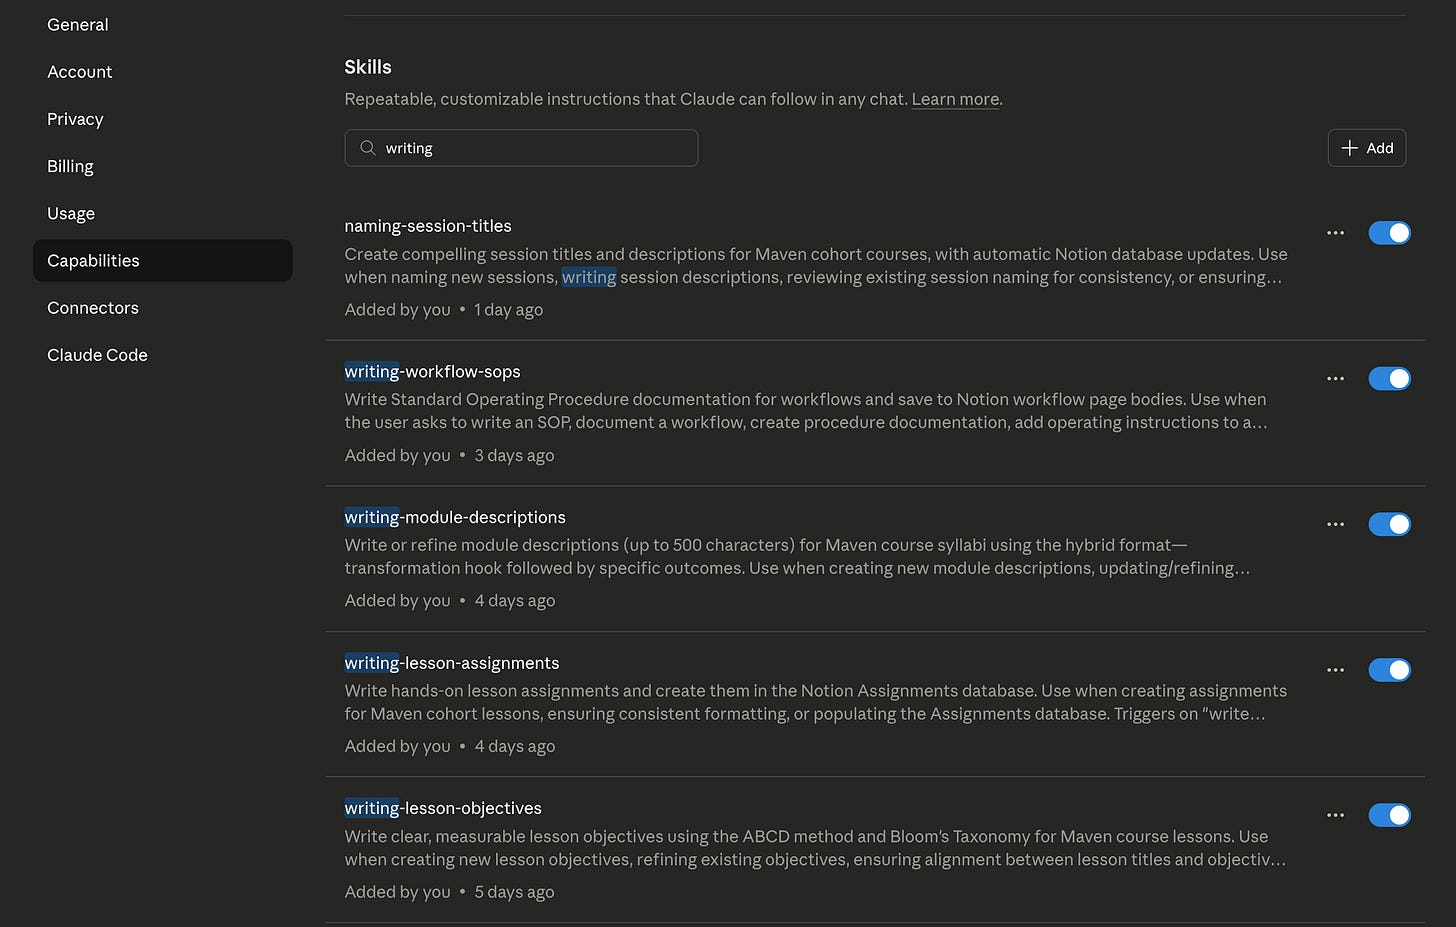Viewport: 1456px width, 927px height.
Task: Turn off writing-lesson-assignments skill toggle
Action: point(1389,670)
